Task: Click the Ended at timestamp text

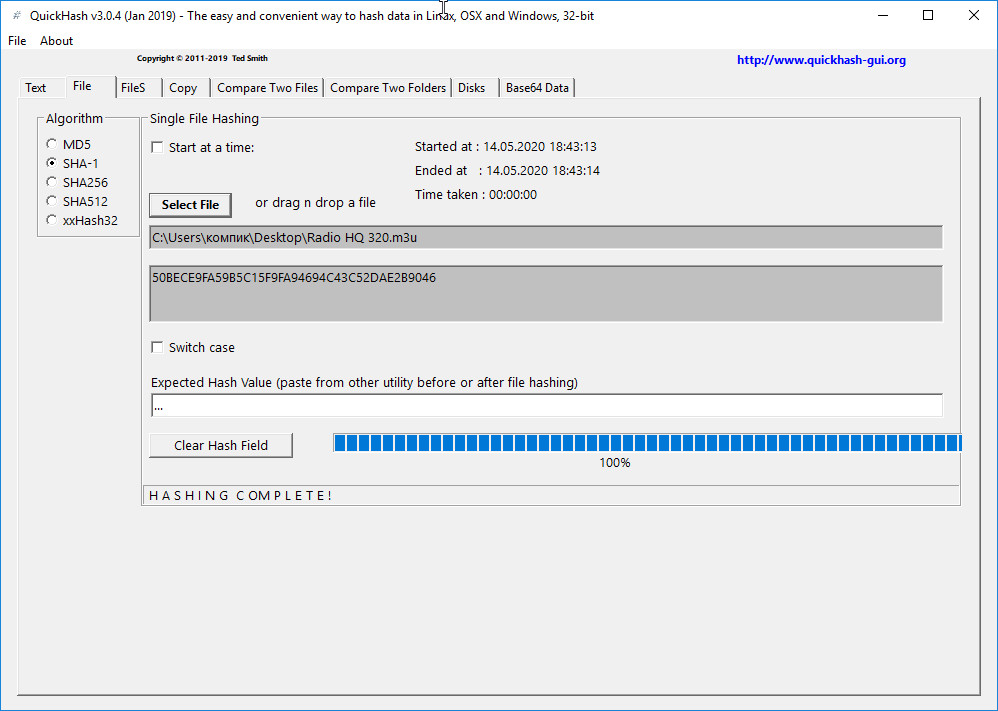Action: [x=507, y=171]
